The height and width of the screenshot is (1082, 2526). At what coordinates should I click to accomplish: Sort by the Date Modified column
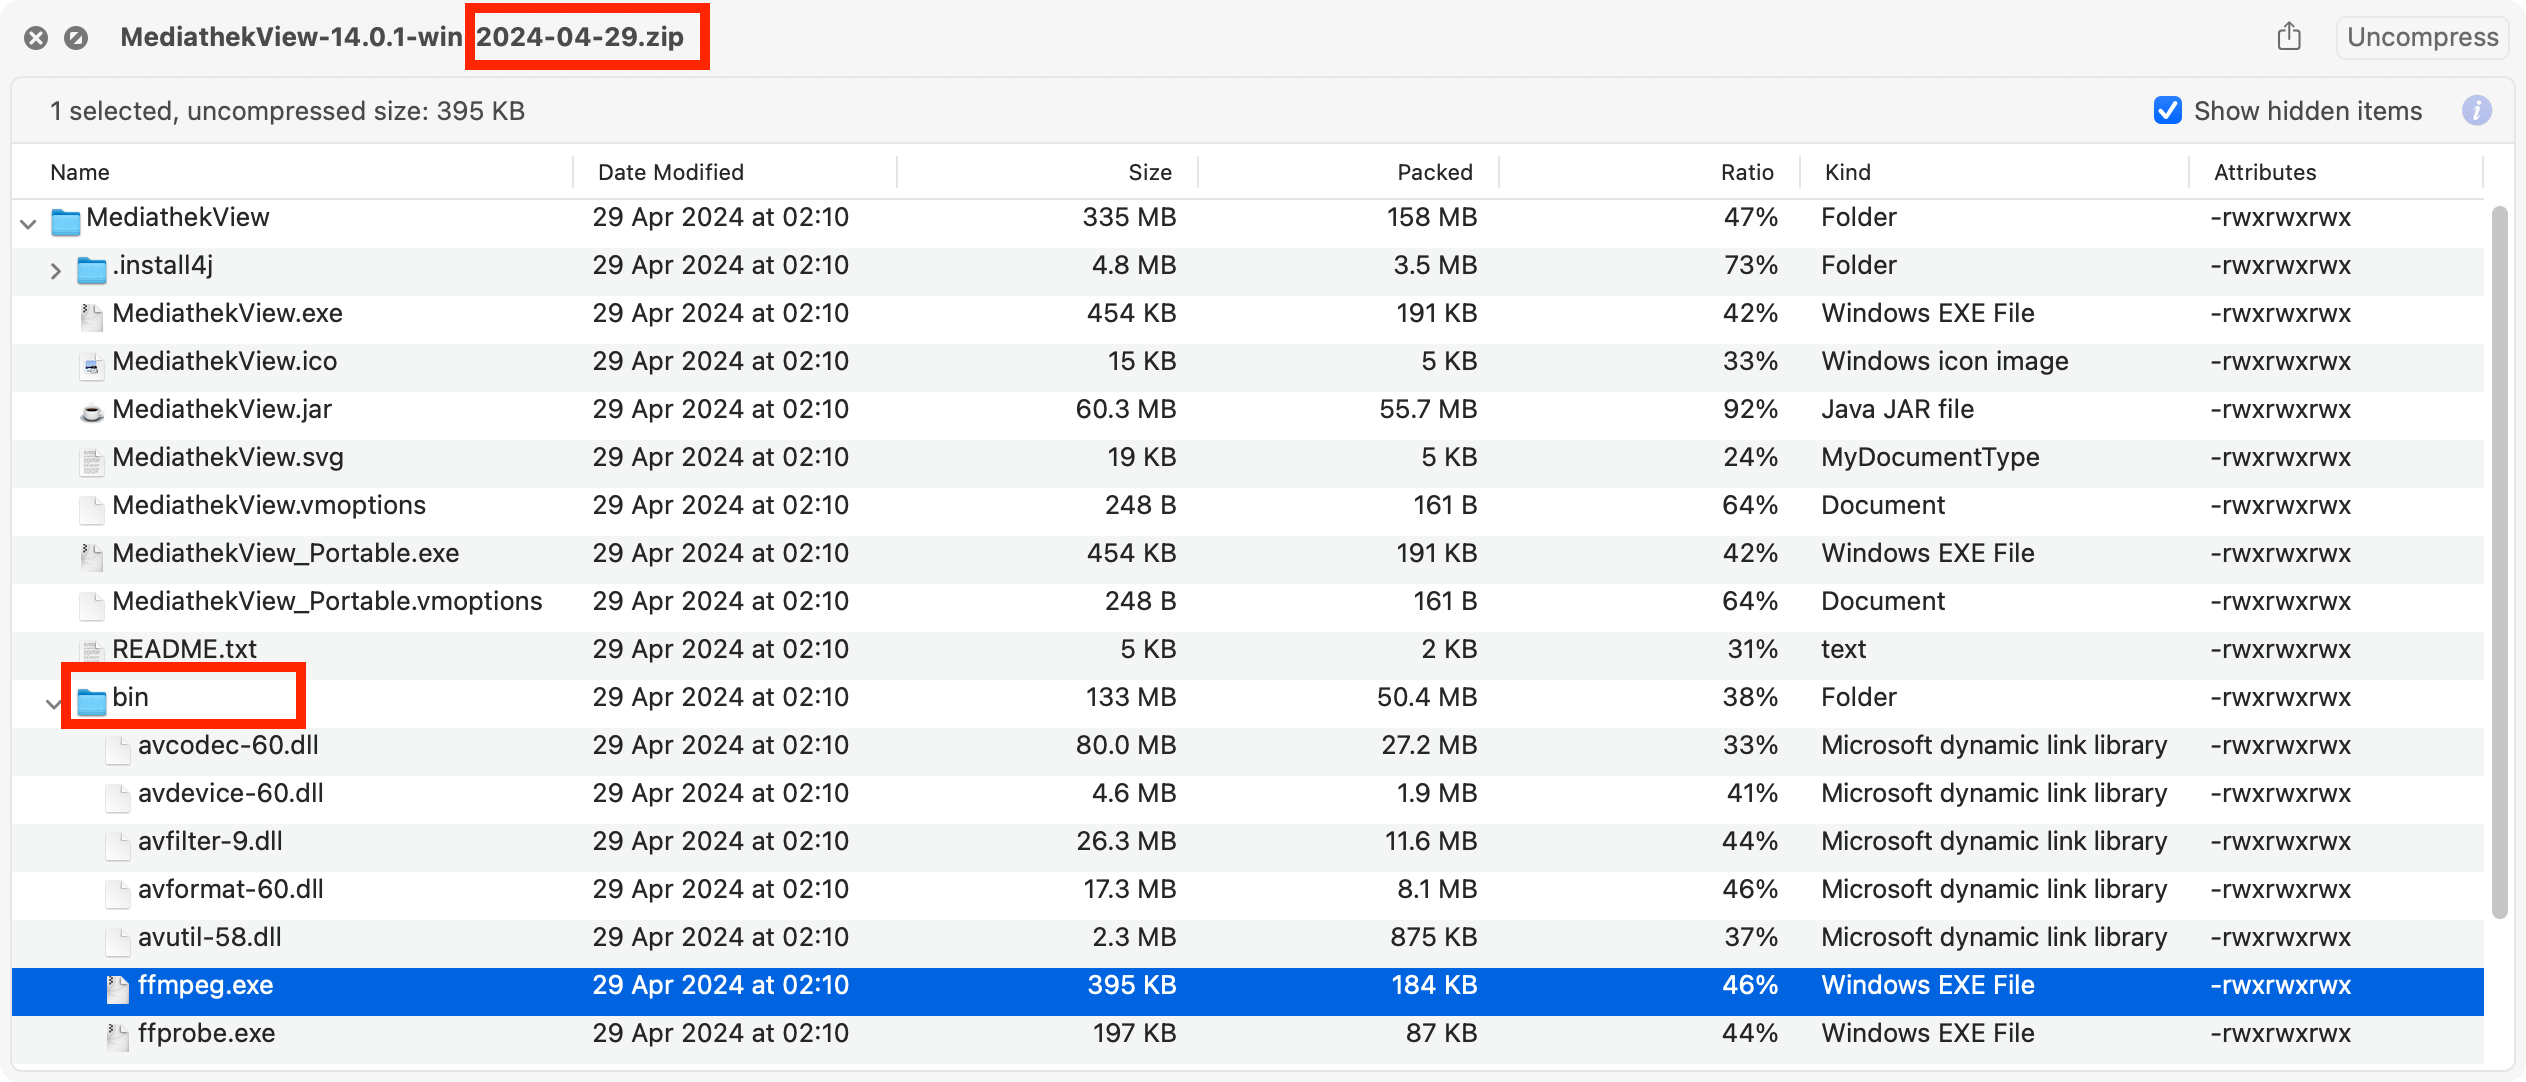click(x=670, y=172)
